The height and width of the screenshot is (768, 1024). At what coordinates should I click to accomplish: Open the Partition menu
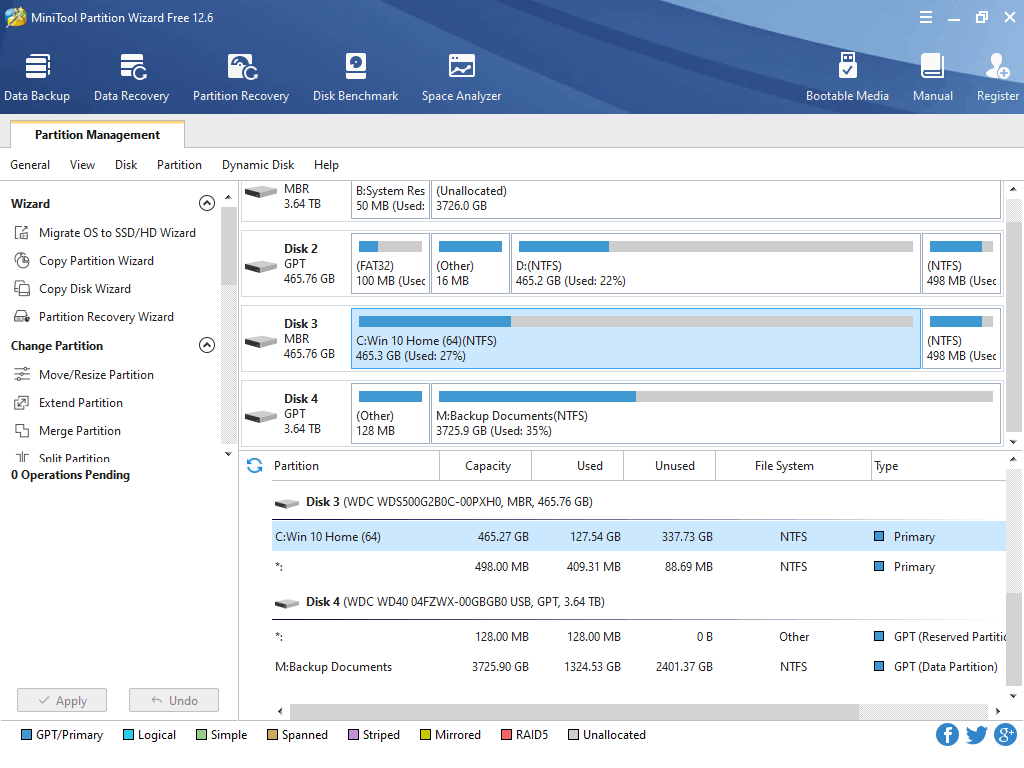tap(179, 165)
